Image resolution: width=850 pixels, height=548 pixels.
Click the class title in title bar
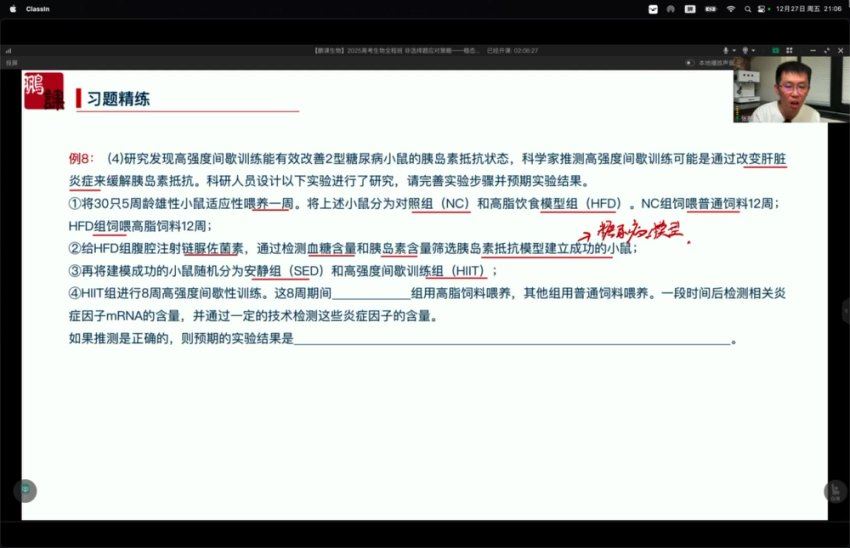click(396, 50)
